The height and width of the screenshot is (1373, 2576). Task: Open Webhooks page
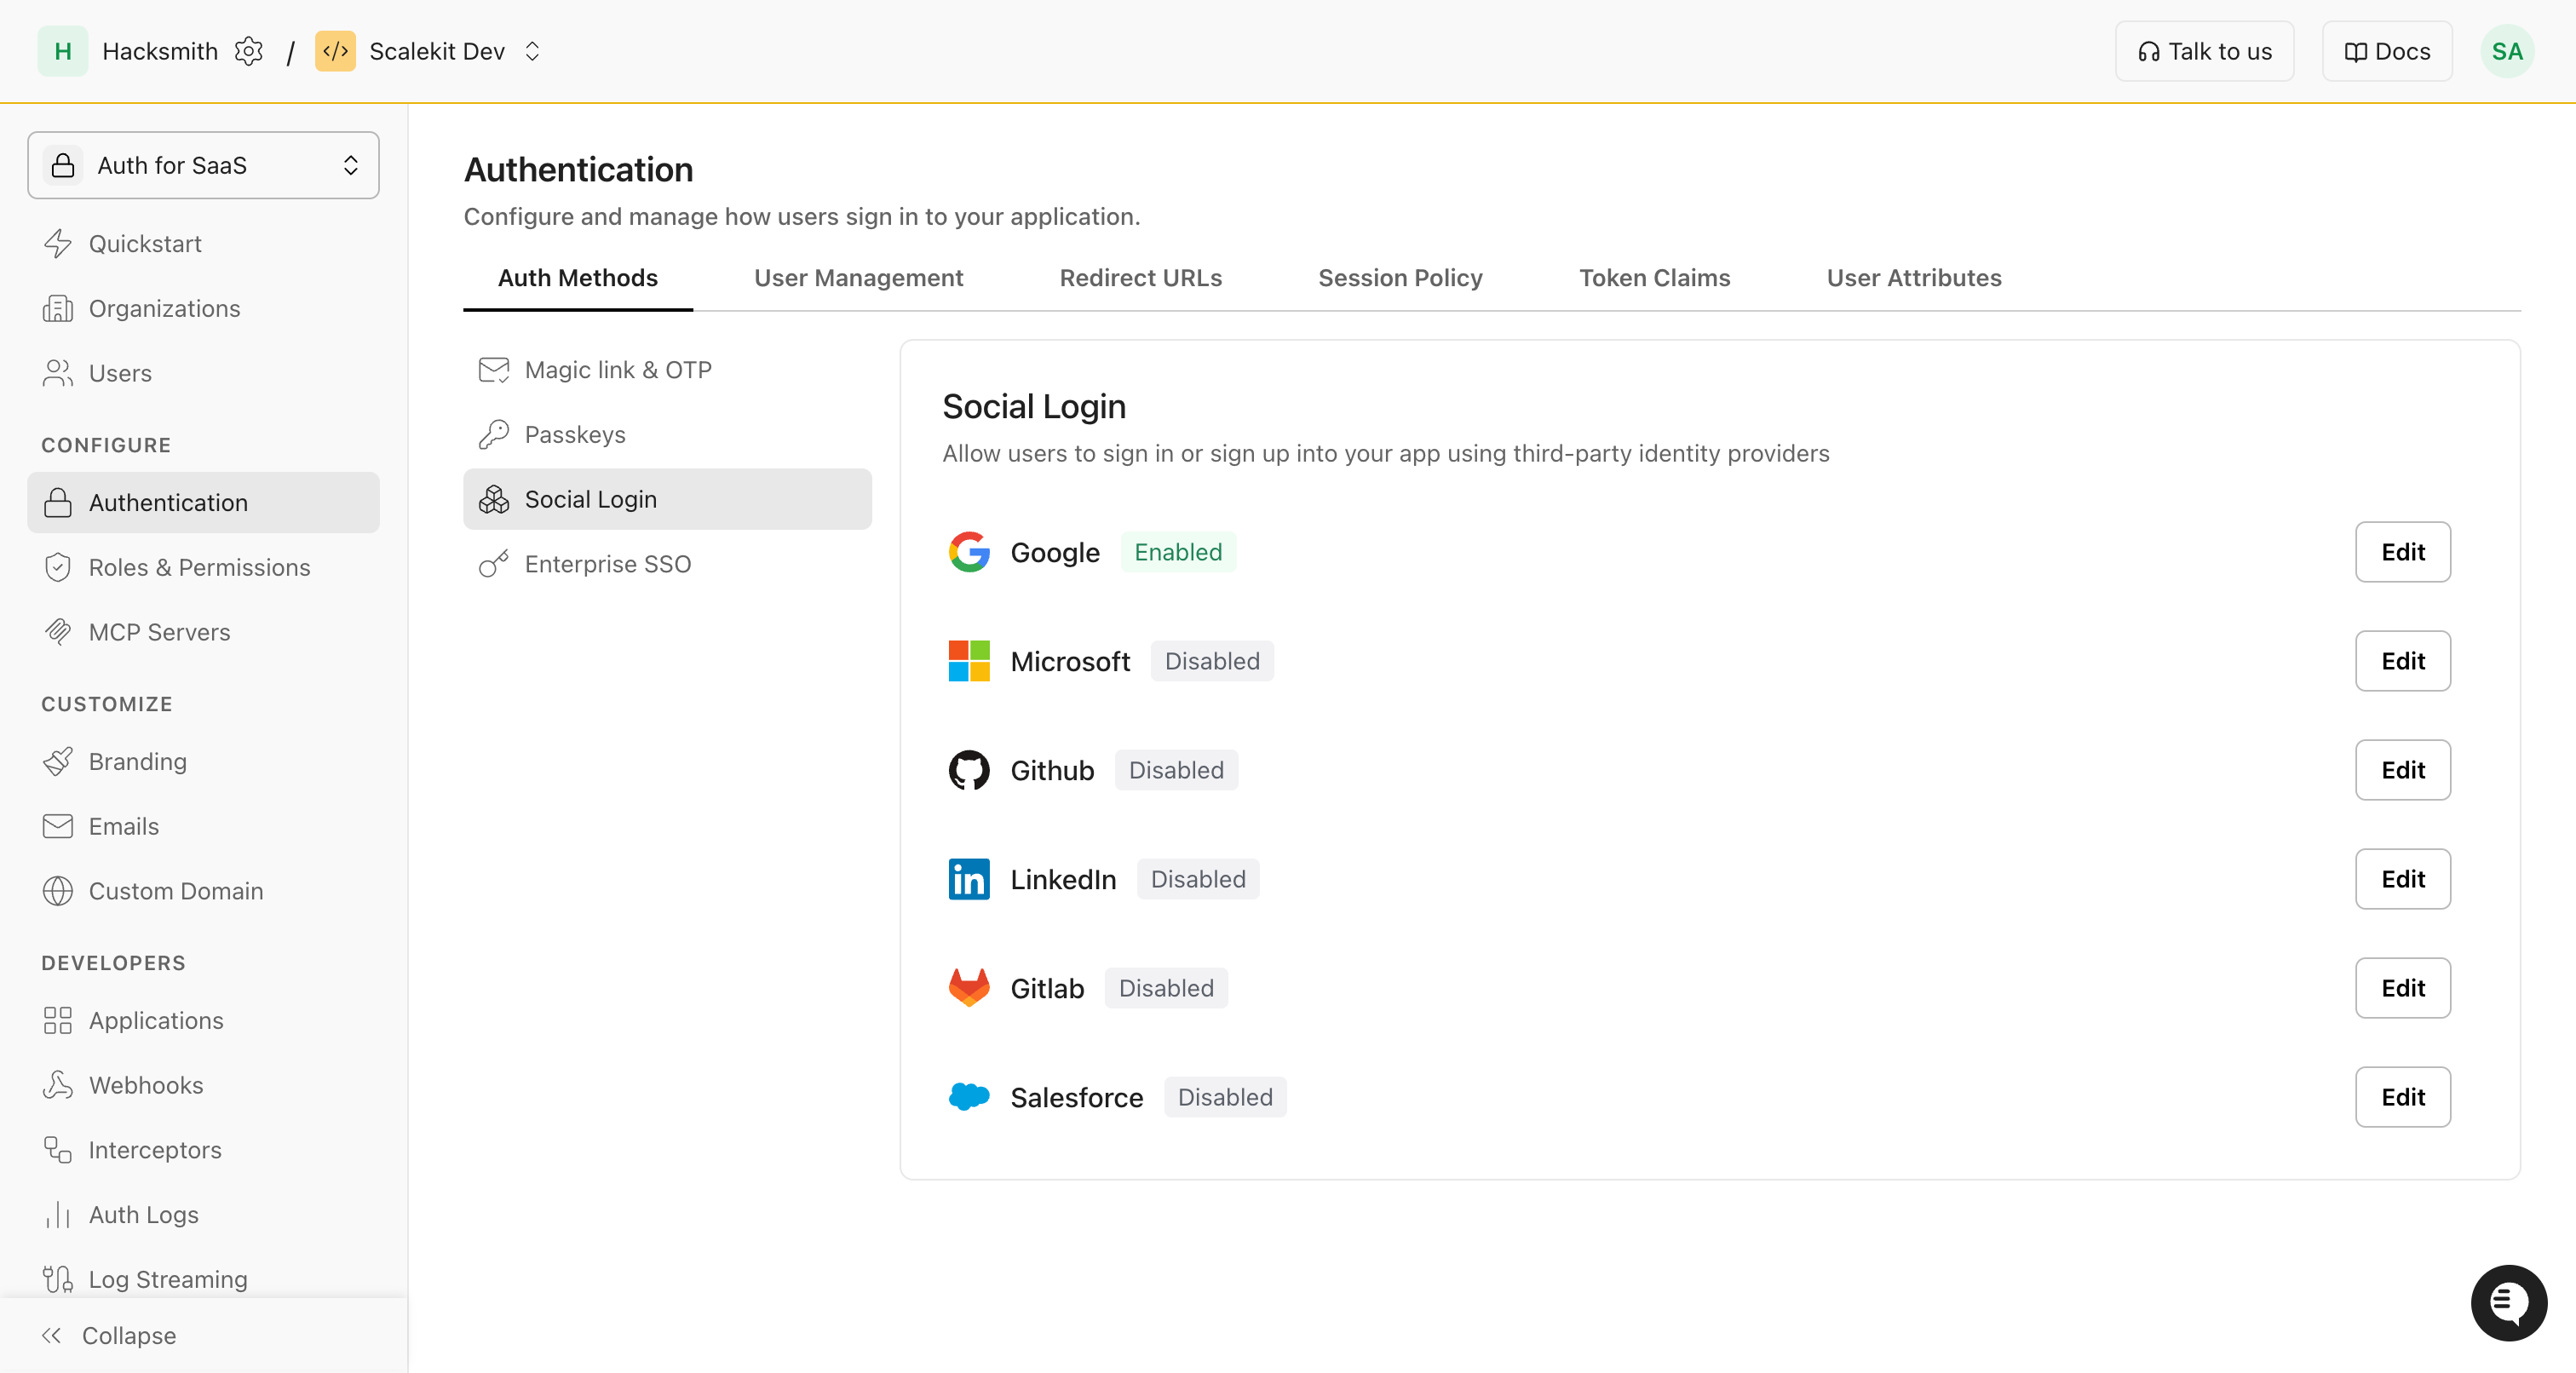point(203,1085)
